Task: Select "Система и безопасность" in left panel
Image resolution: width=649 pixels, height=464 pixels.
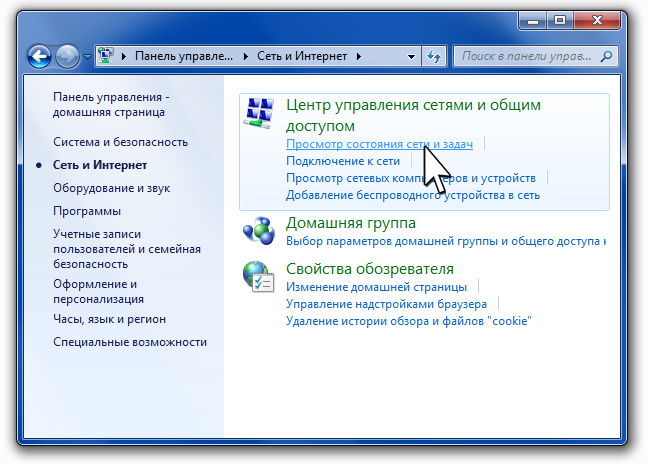Action: click(120, 143)
